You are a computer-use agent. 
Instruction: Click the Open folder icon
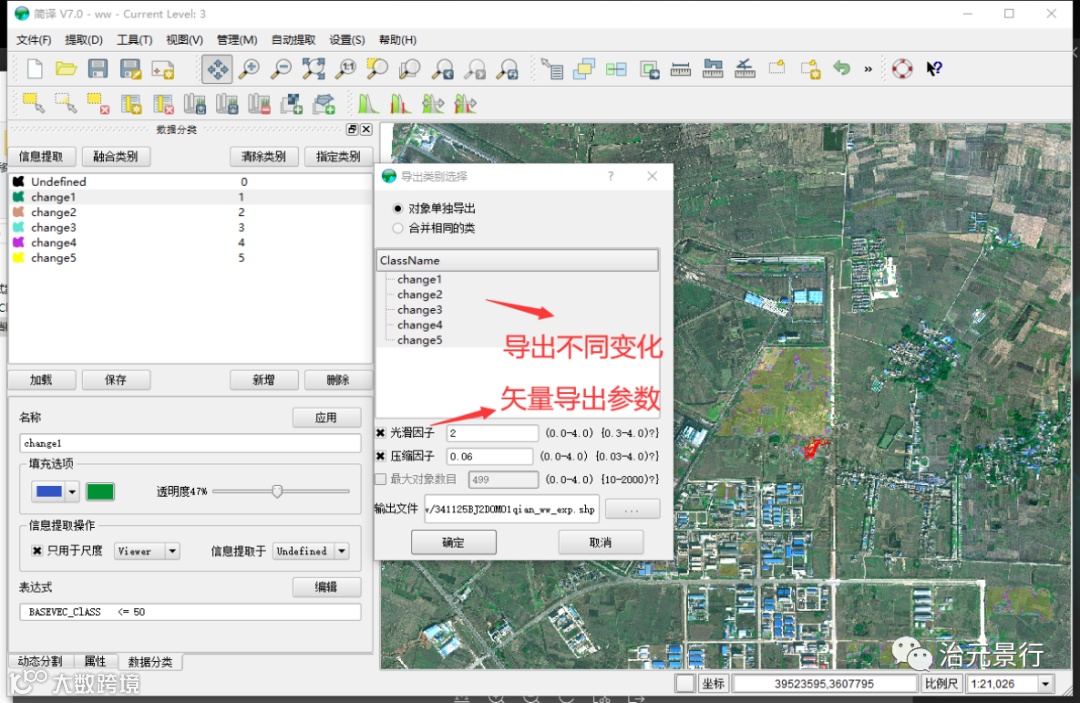coord(66,69)
